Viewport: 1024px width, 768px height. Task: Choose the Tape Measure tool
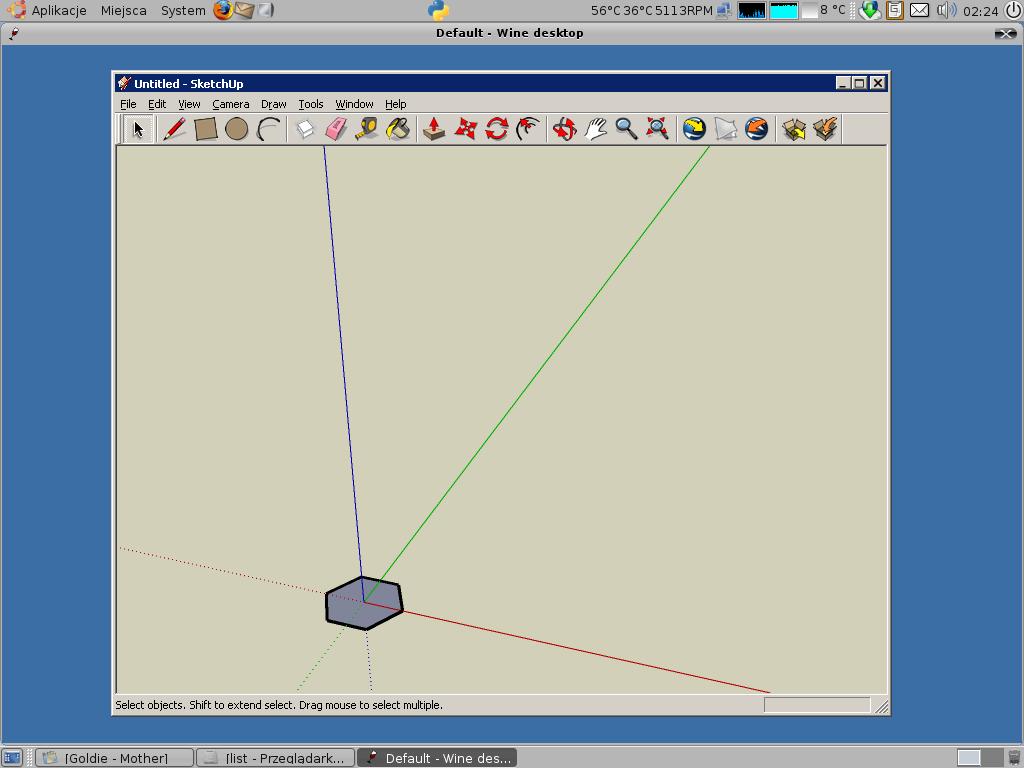tap(367, 129)
